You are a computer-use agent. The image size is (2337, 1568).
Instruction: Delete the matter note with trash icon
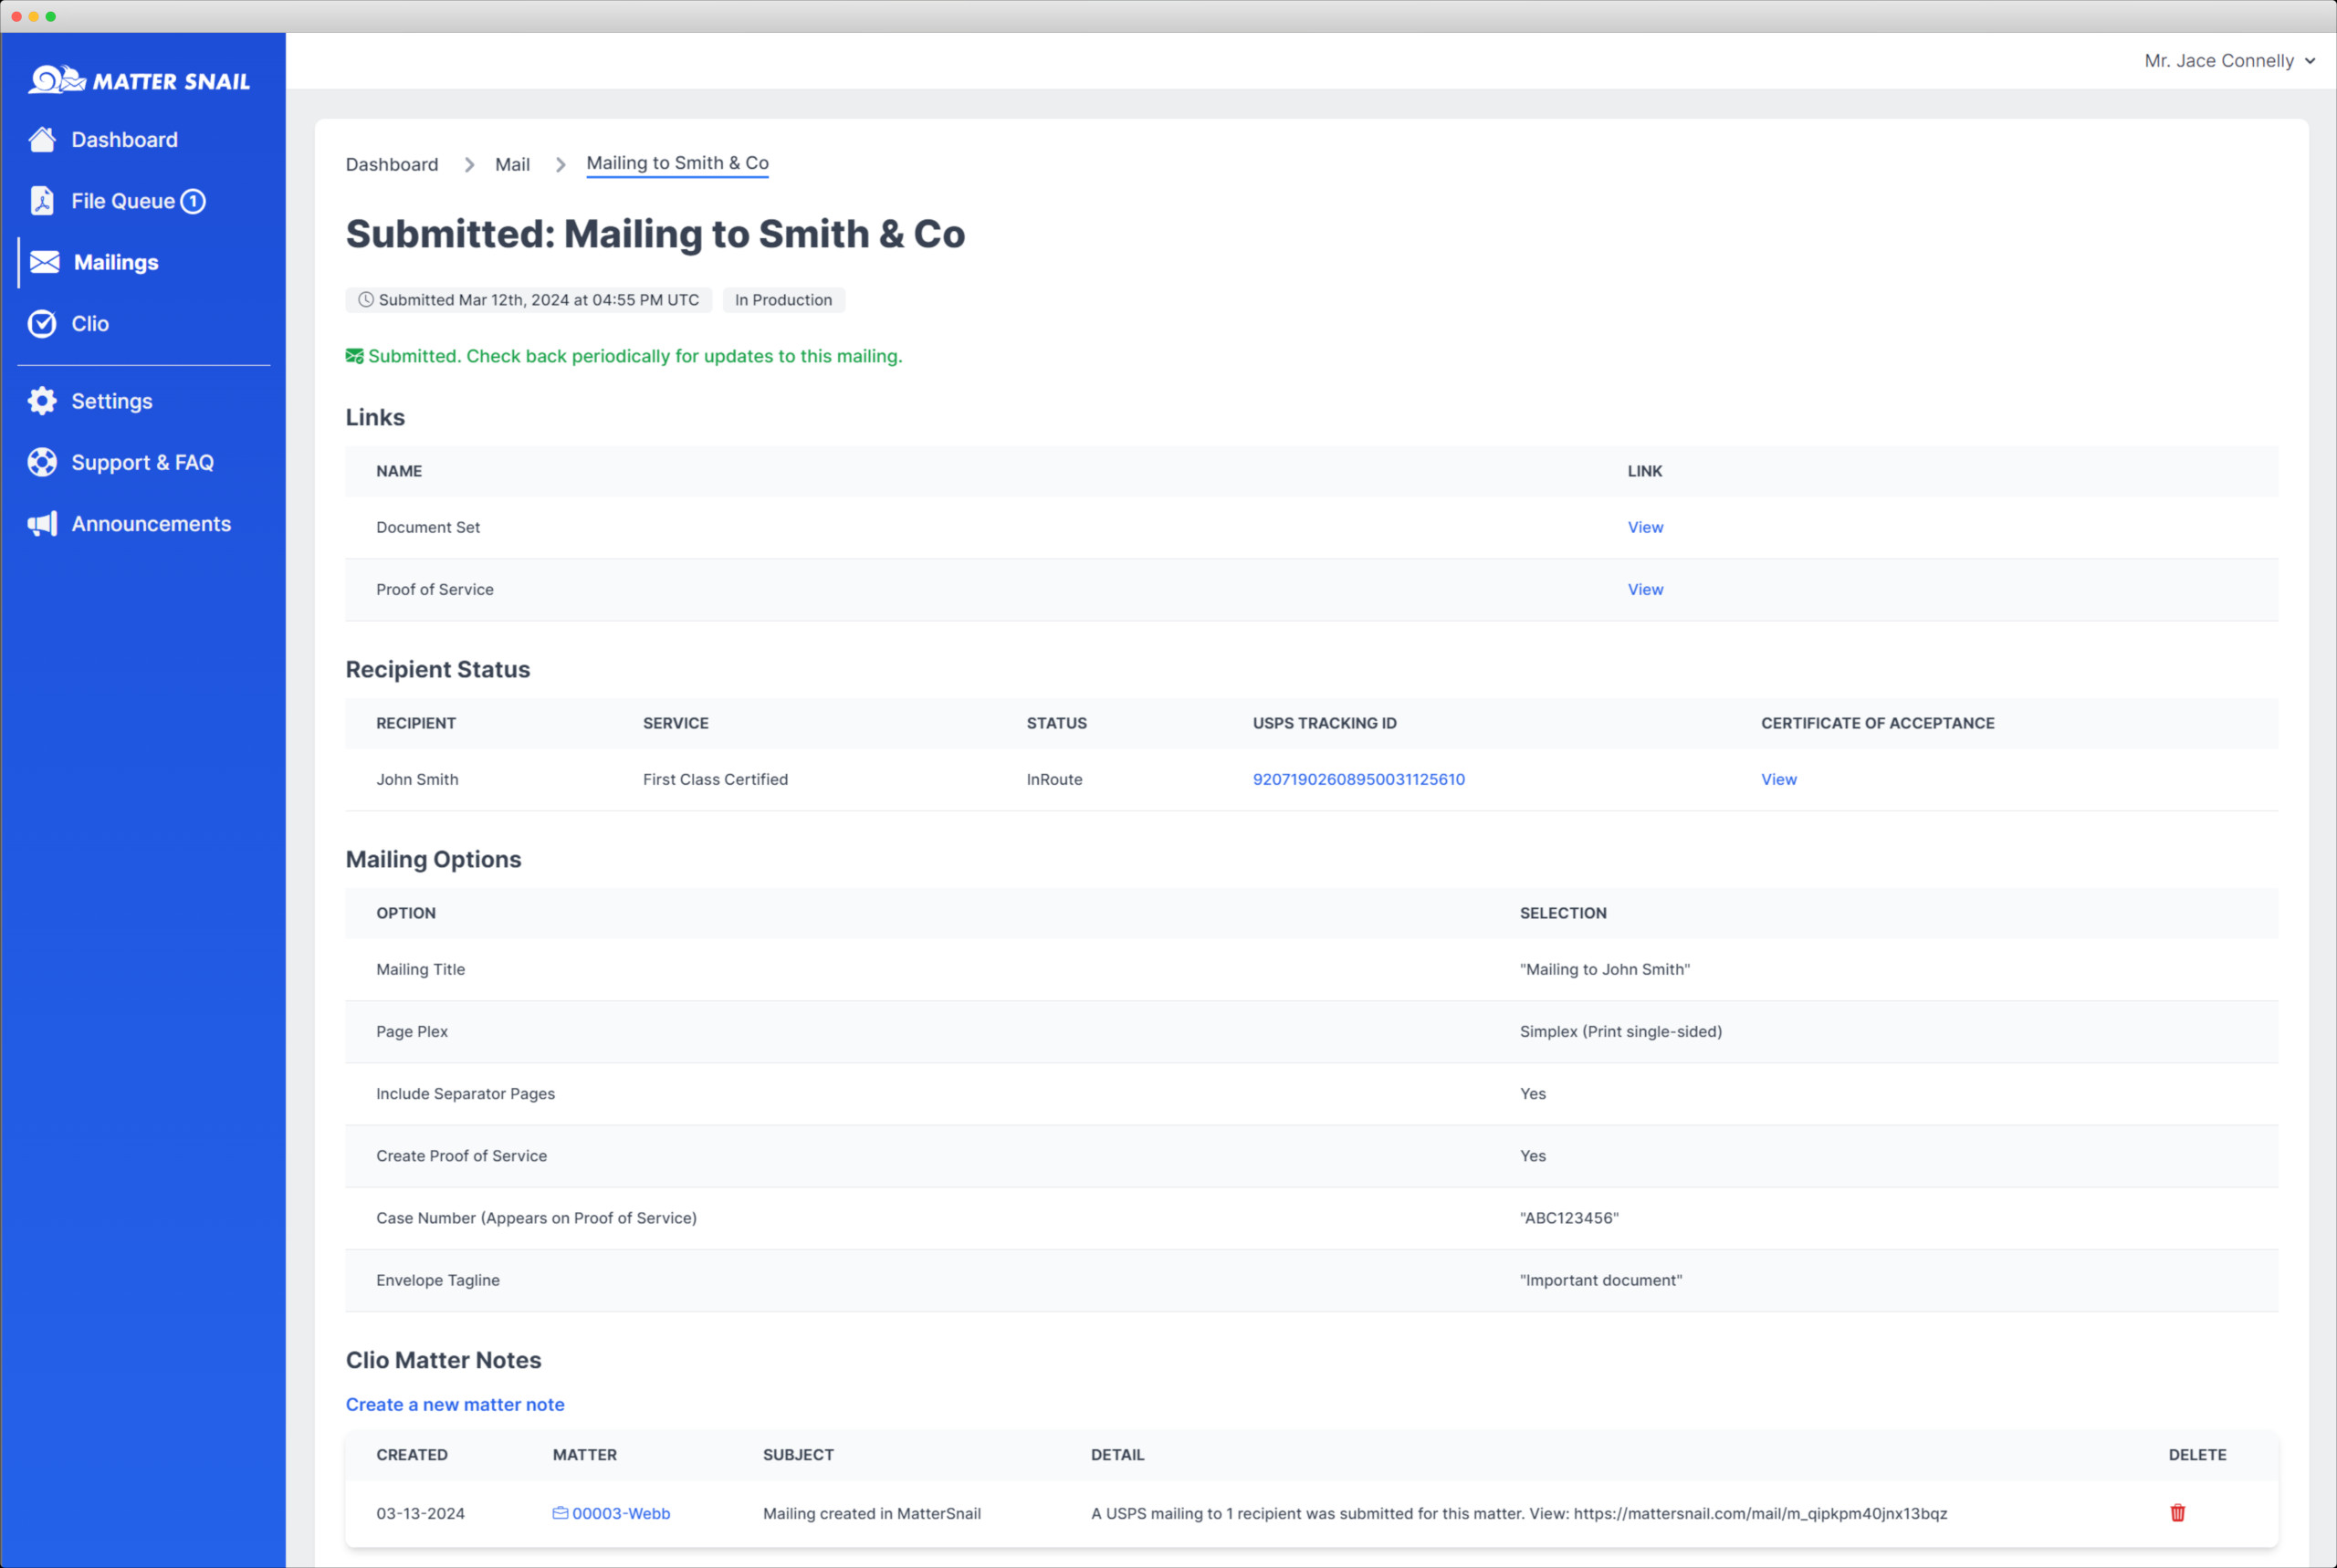[2177, 1513]
